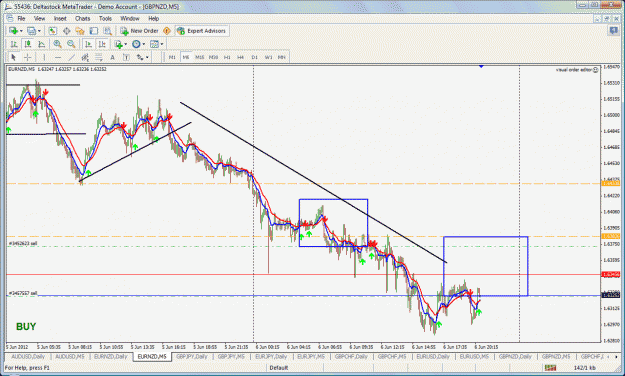This screenshot has width=625, height=376.
Task: Switch to Candlesticks display
Action: [28, 44]
